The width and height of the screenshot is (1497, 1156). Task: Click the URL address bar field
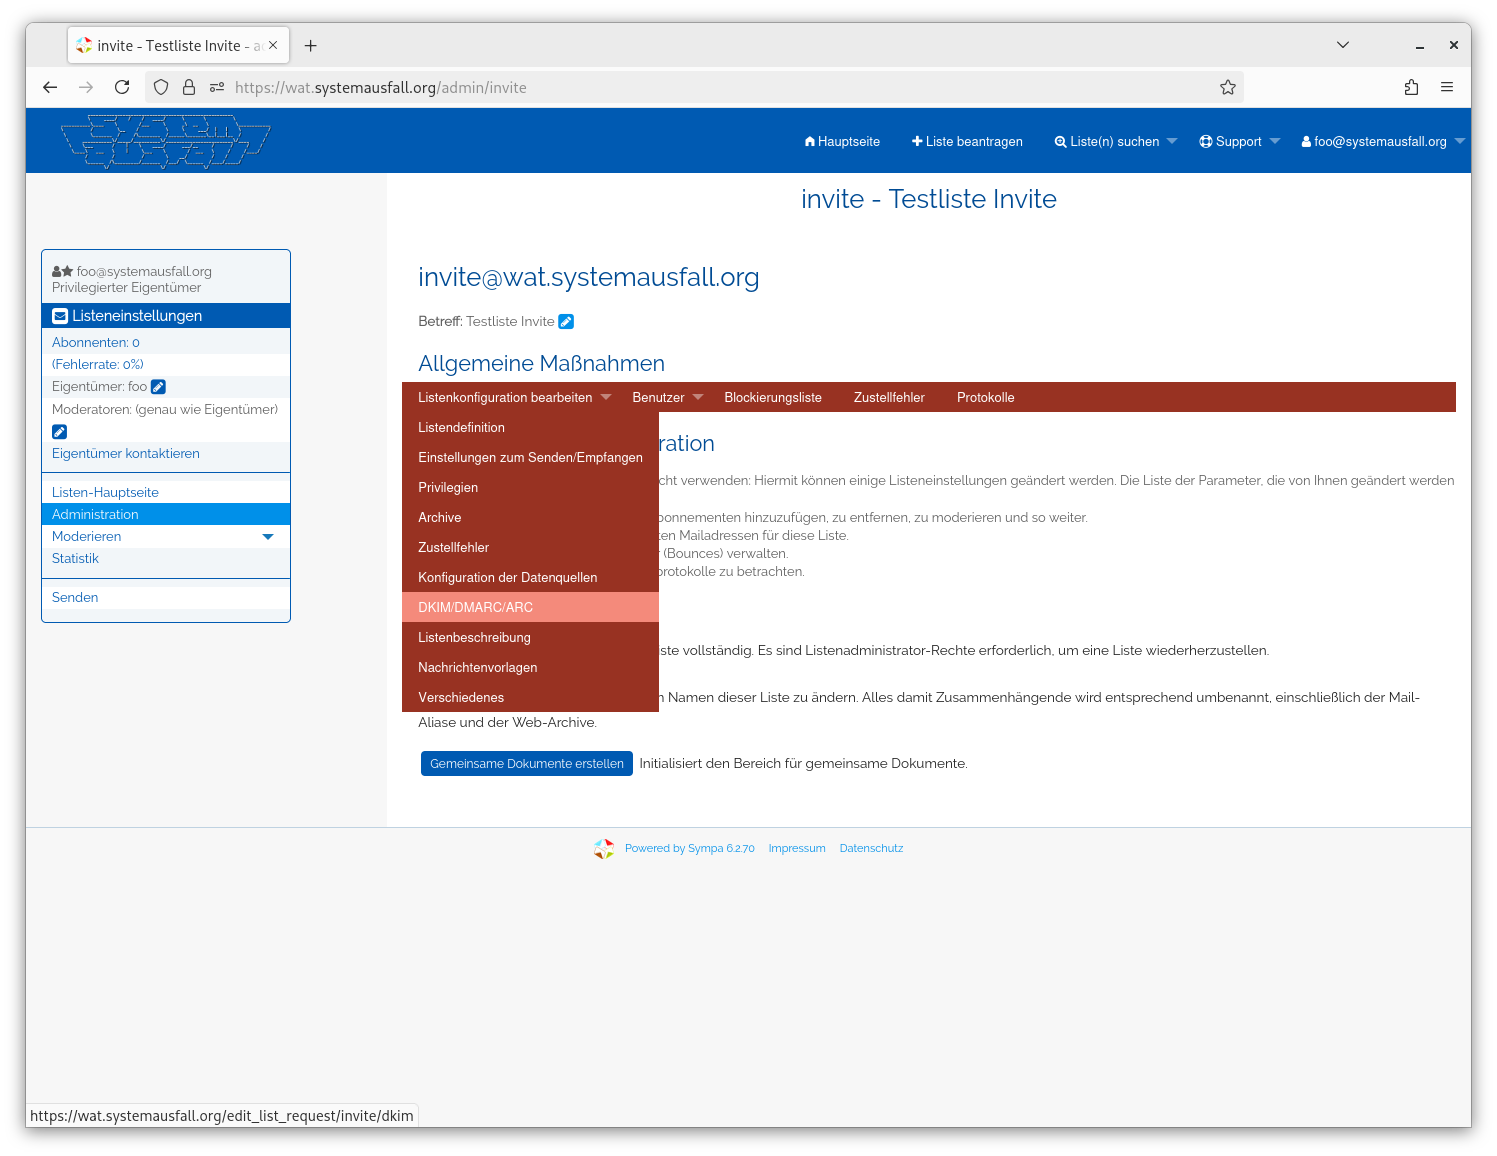720,87
